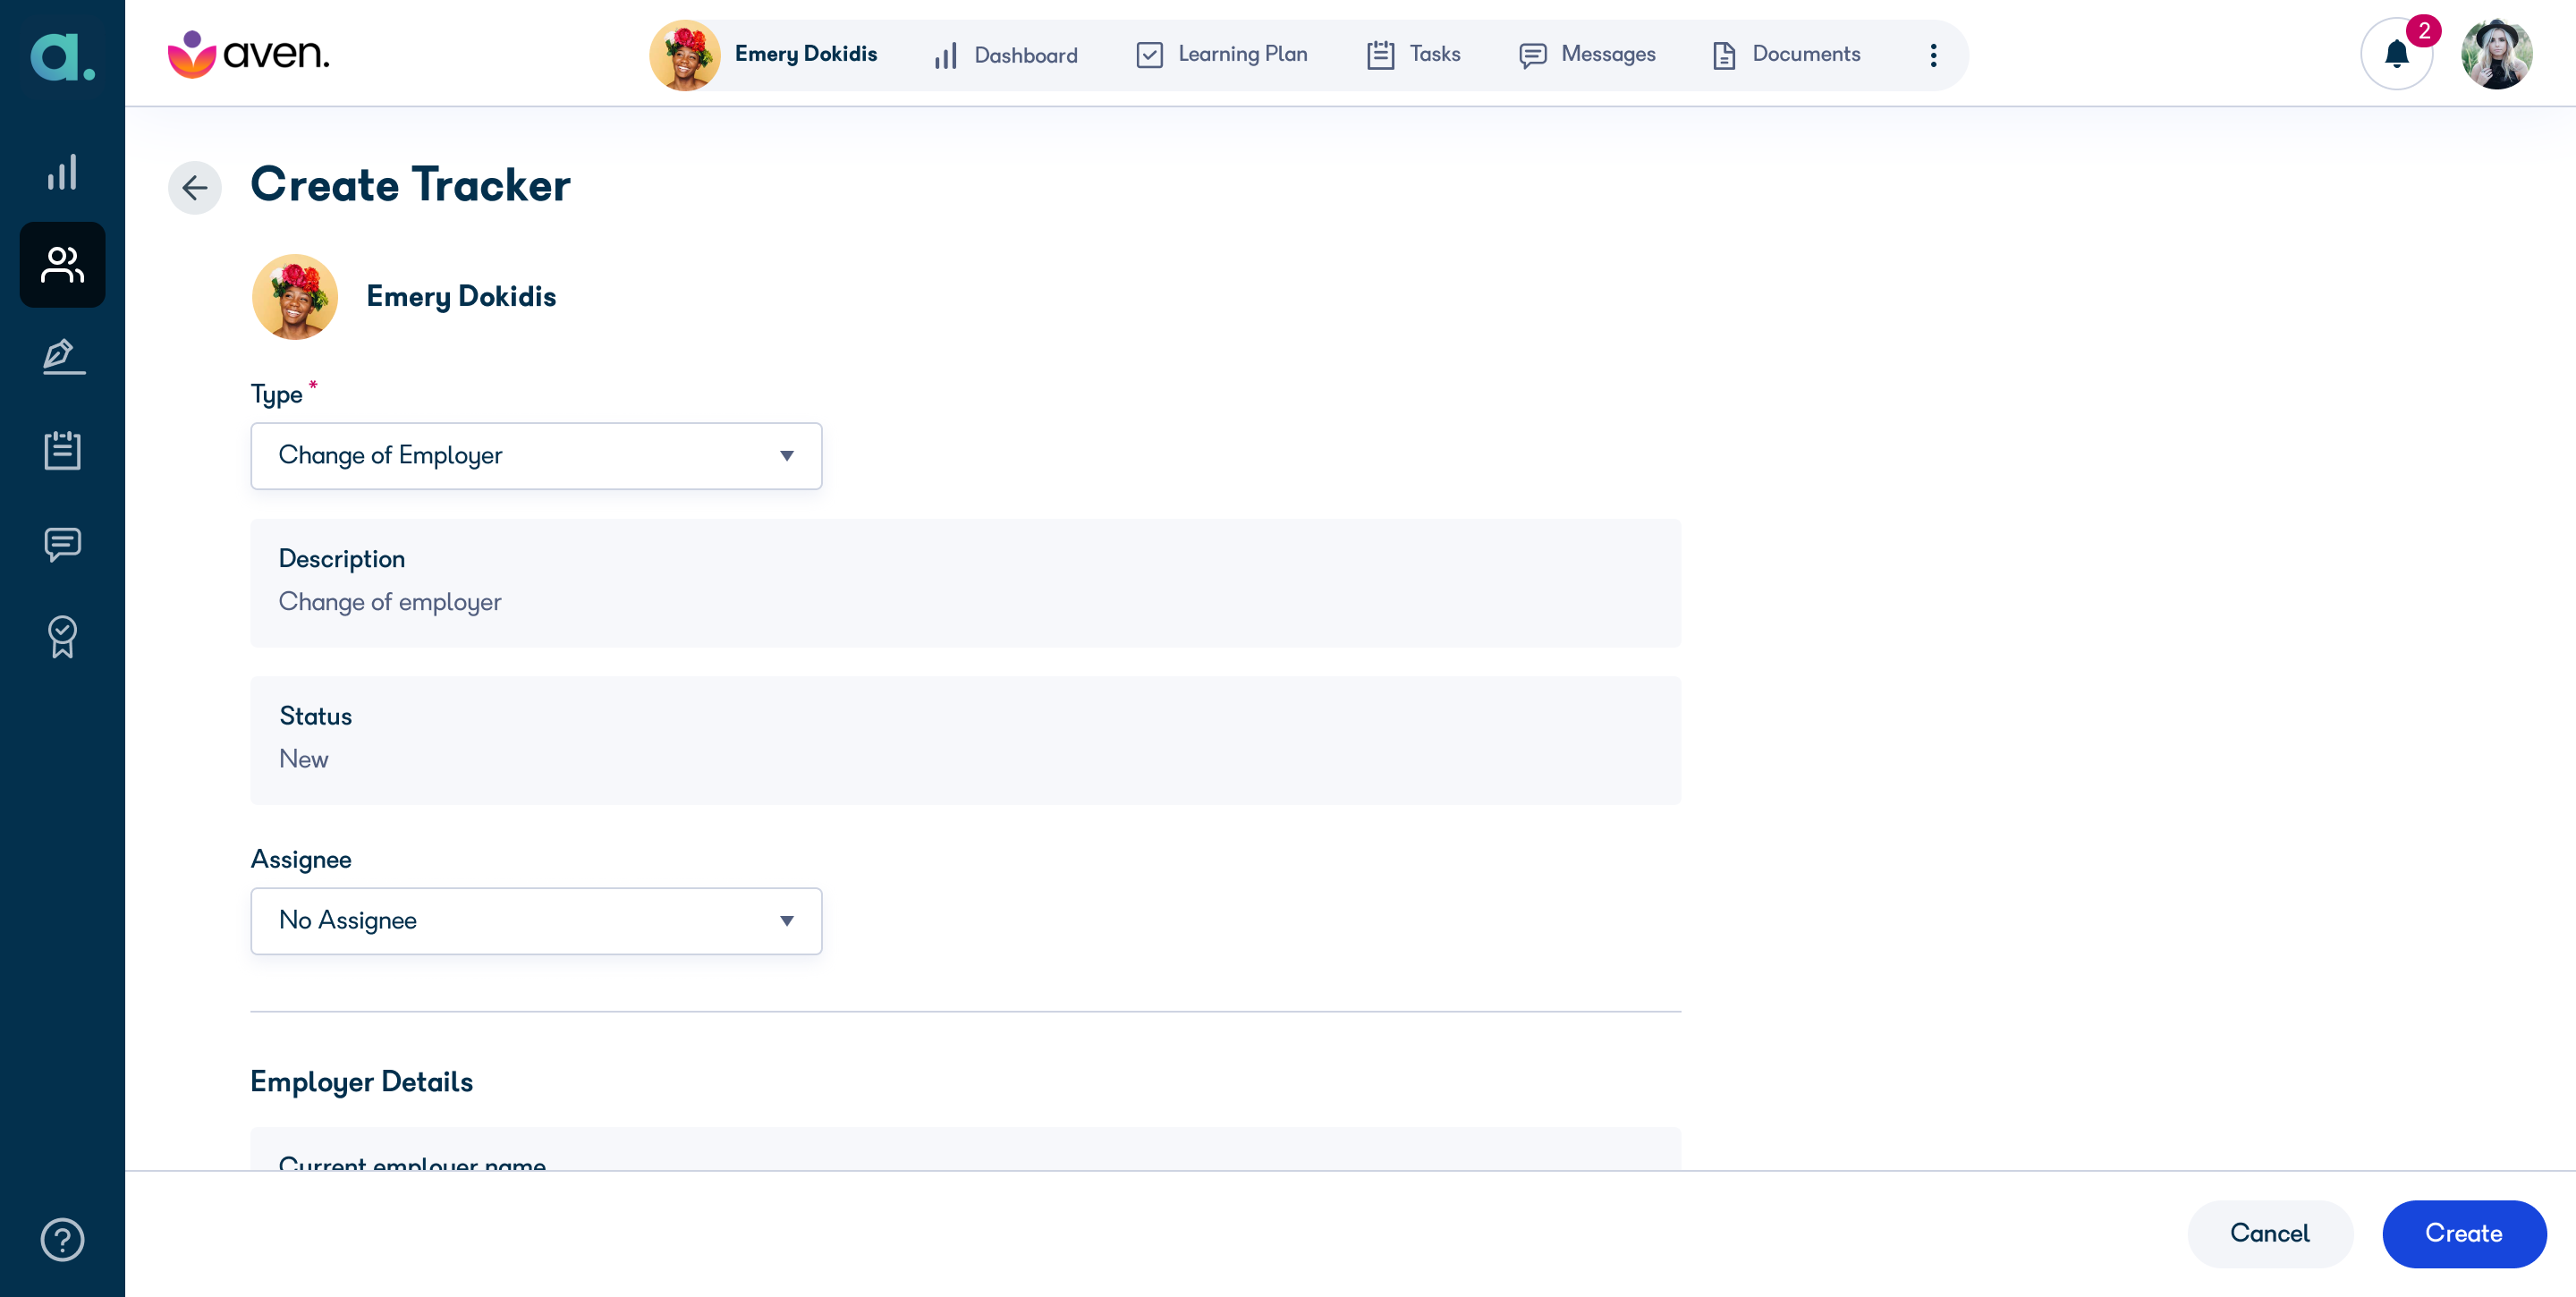
Task: Click Emery Dokidis photo under Create Tracker
Action: click(x=295, y=297)
